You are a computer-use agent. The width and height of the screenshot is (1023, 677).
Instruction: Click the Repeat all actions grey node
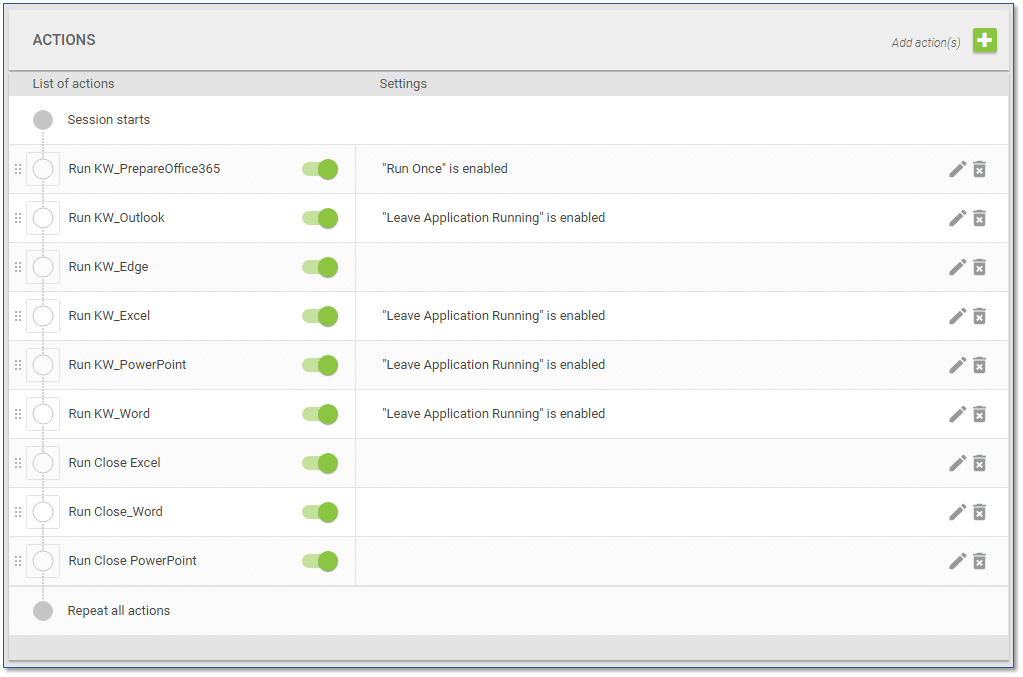(x=43, y=611)
